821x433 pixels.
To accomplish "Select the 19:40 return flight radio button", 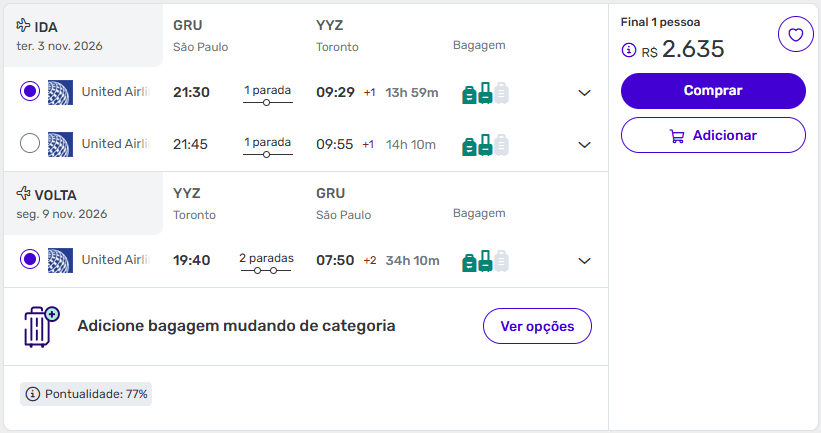I will [30, 260].
